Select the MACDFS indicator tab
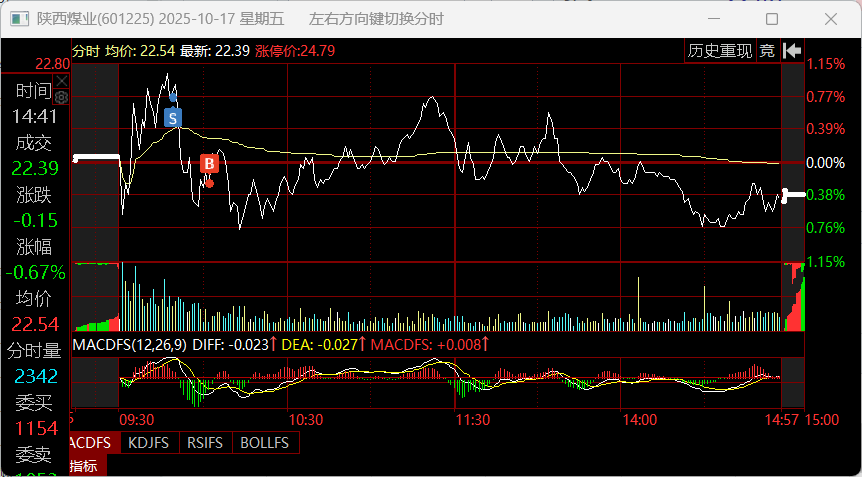Viewport: 862px width, 477px height. [x=92, y=442]
